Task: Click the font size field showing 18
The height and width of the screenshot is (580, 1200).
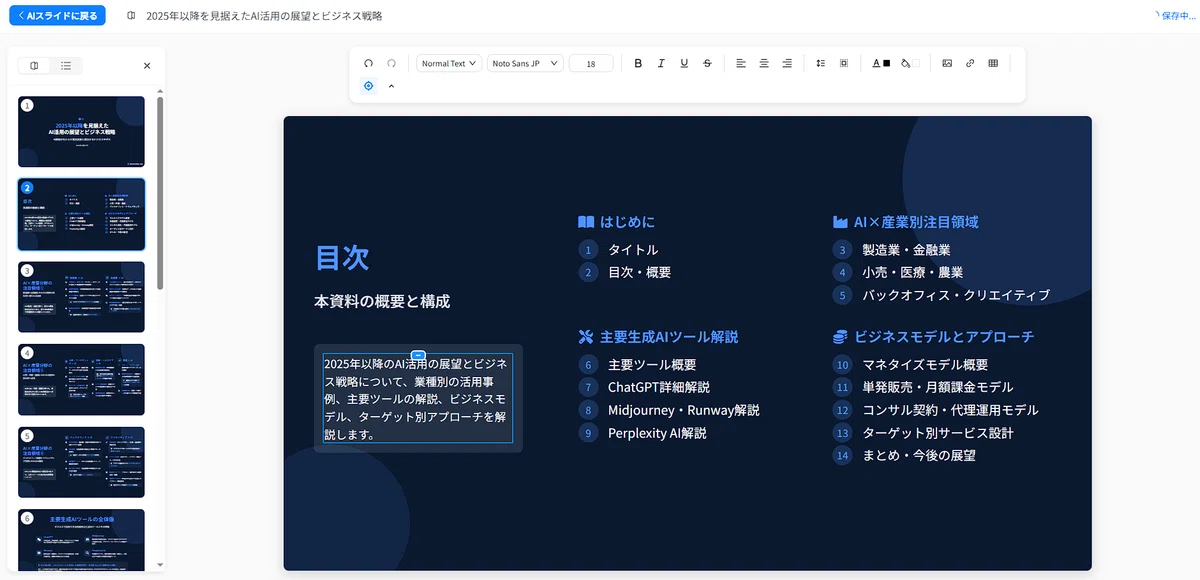Action: tap(591, 63)
